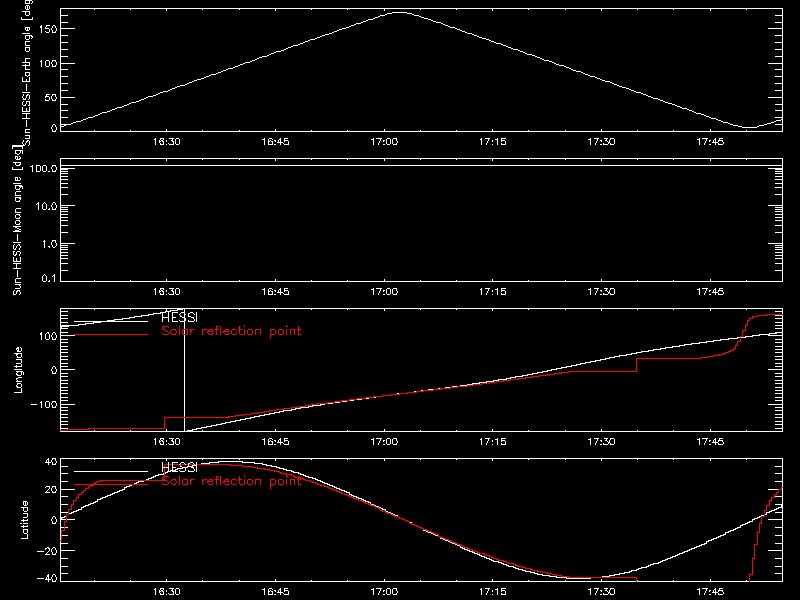
Task: Click 'Solar reflection point' legend text in Longitude plot
Action: click(x=231, y=331)
